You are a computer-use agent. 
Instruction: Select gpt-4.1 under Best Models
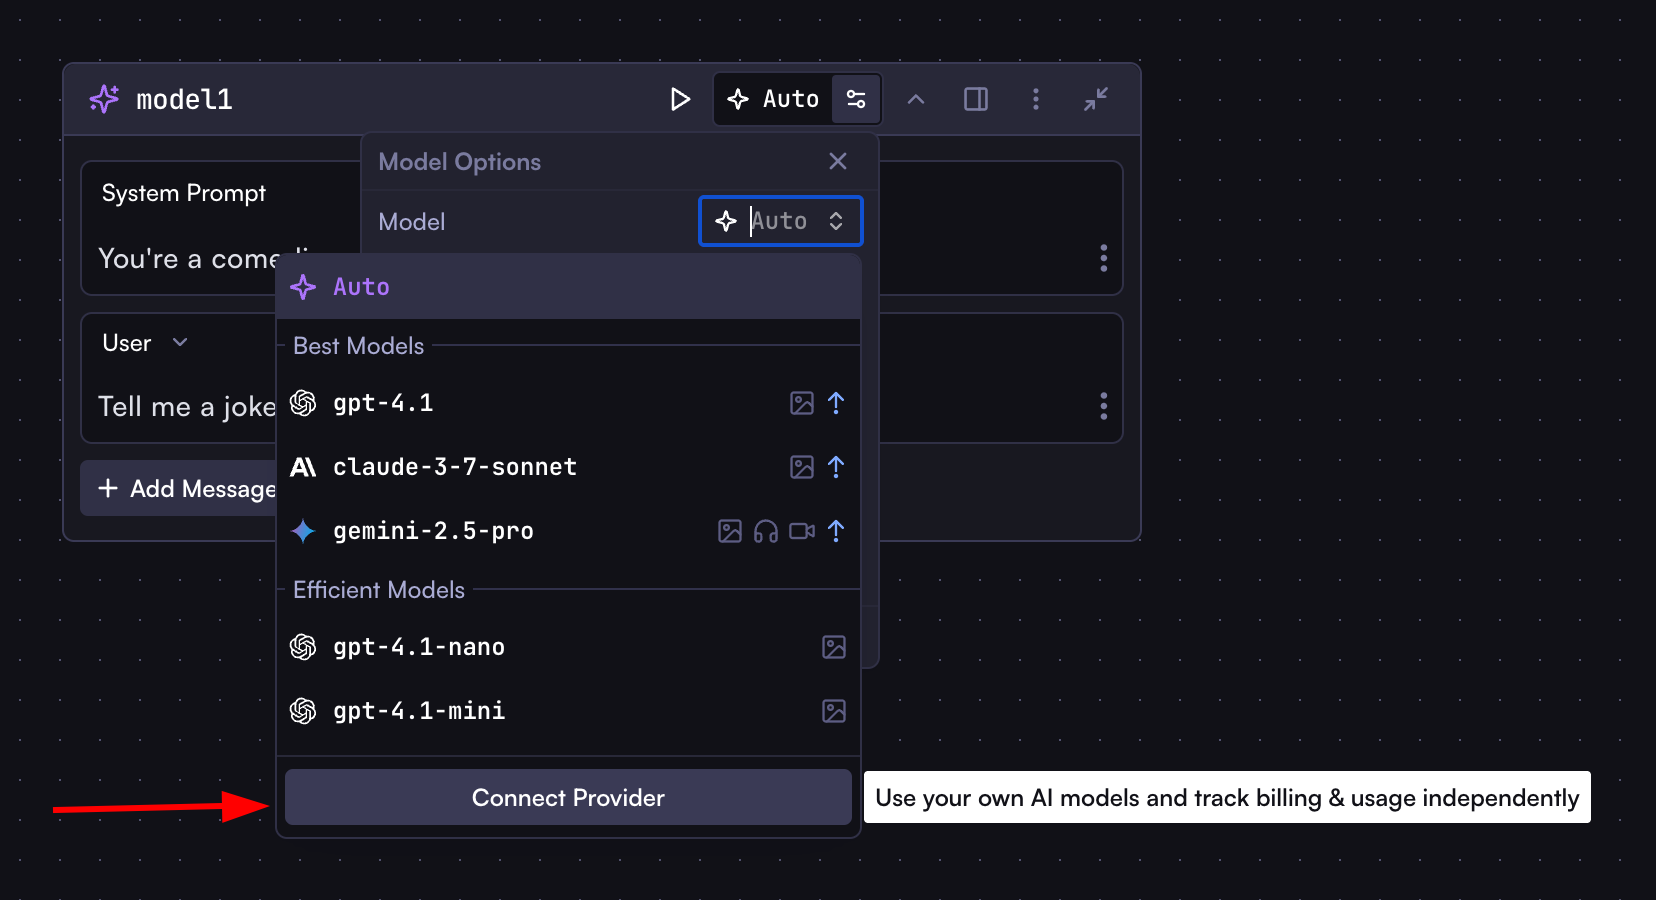coord(383,403)
